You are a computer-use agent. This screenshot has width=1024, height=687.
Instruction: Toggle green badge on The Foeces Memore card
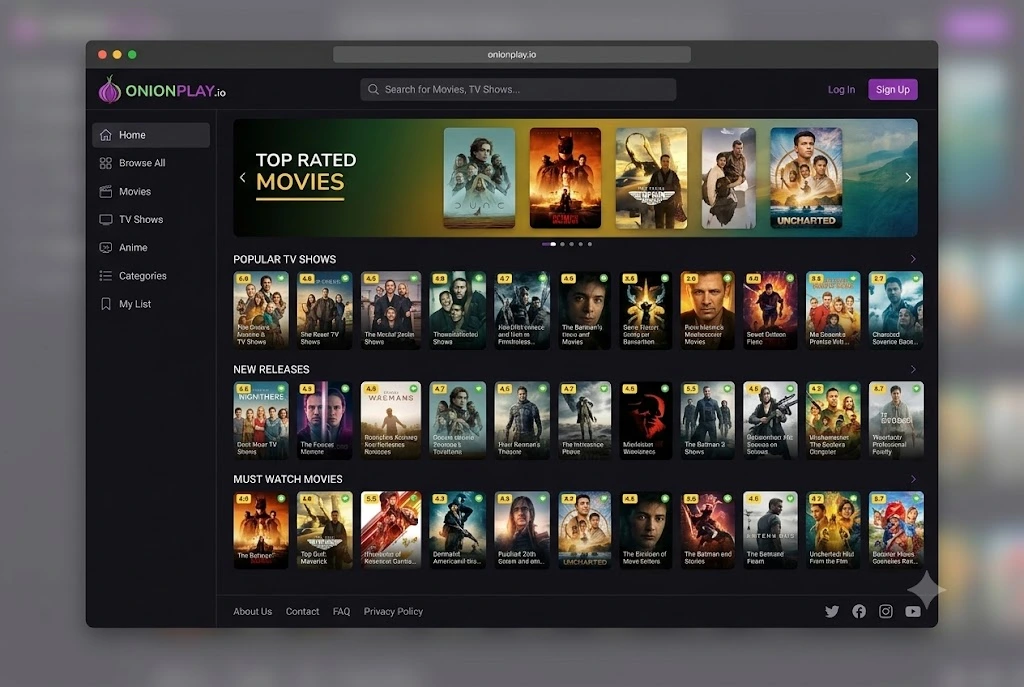click(345, 389)
